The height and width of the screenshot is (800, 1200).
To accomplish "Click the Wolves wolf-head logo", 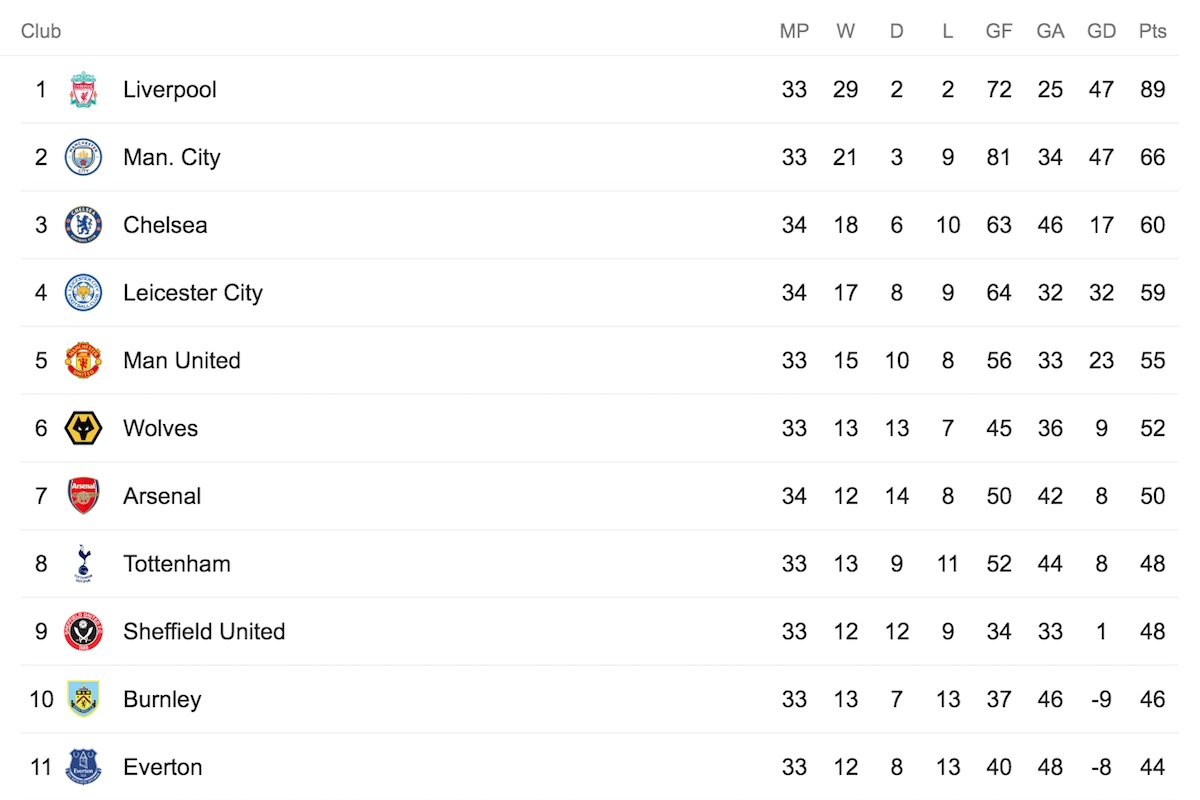I will pyautogui.click(x=83, y=429).
